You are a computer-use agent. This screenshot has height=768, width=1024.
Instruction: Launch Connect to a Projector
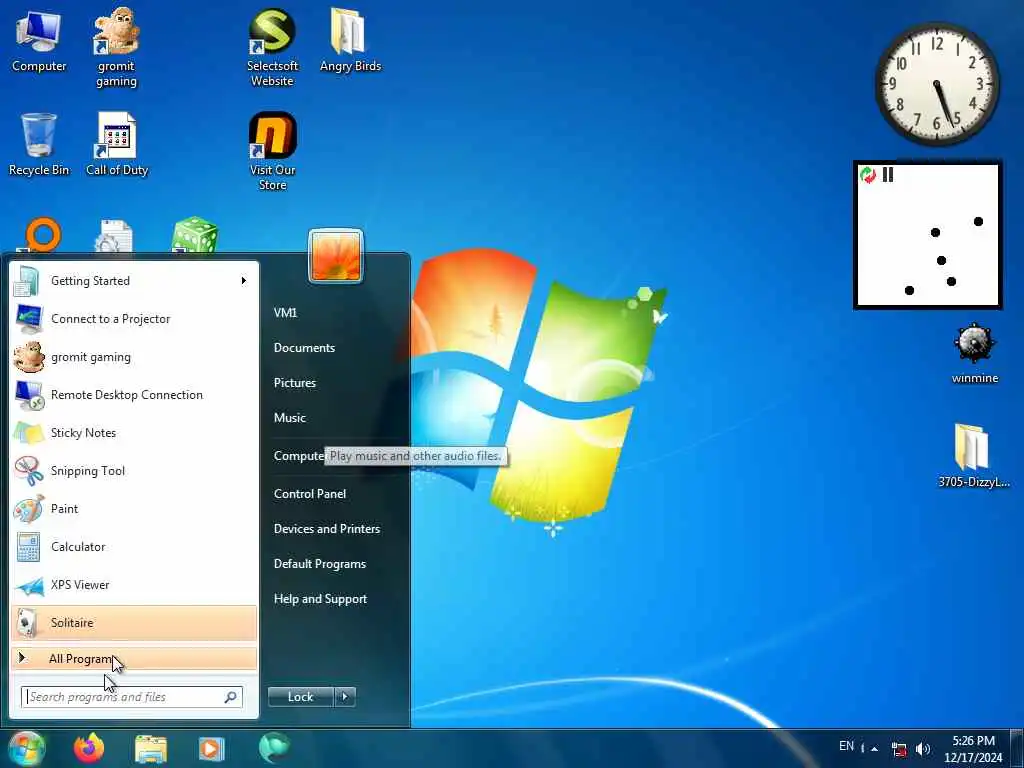coord(134,319)
